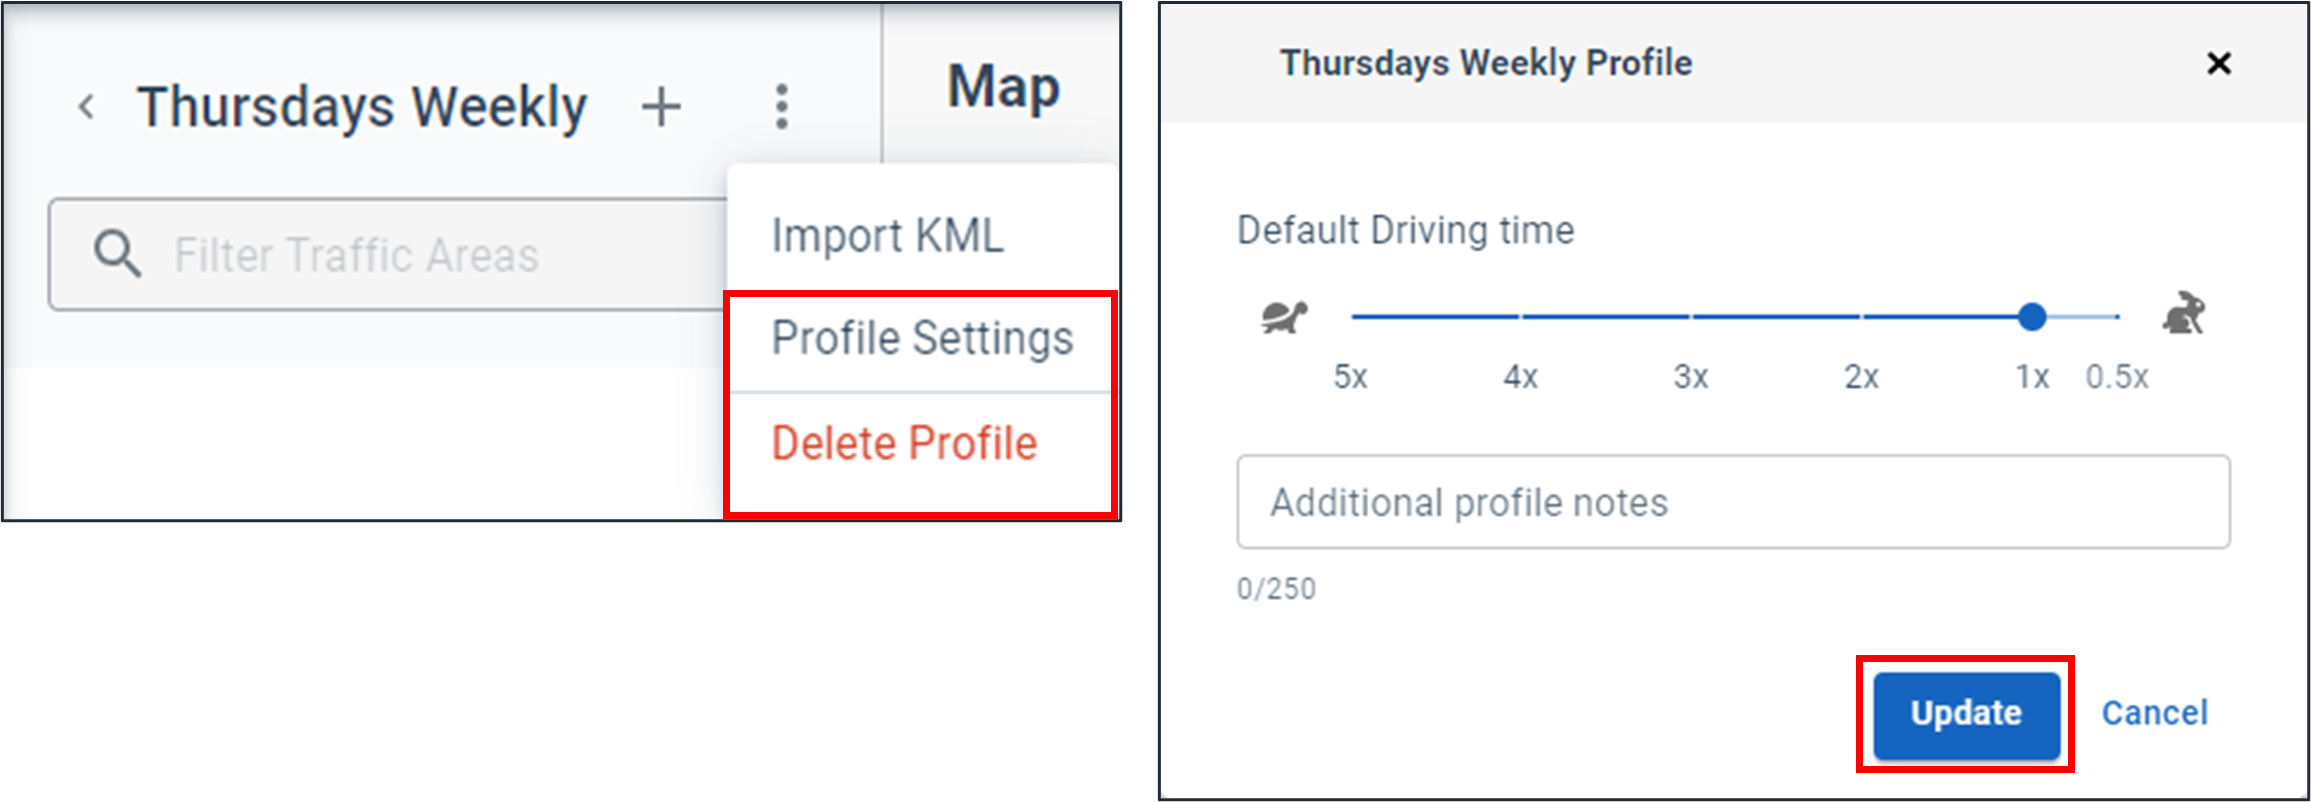Screen dimensions: 2311x802
Task: Click the blue slider handle at 1x
Action: pos(2031,317)
